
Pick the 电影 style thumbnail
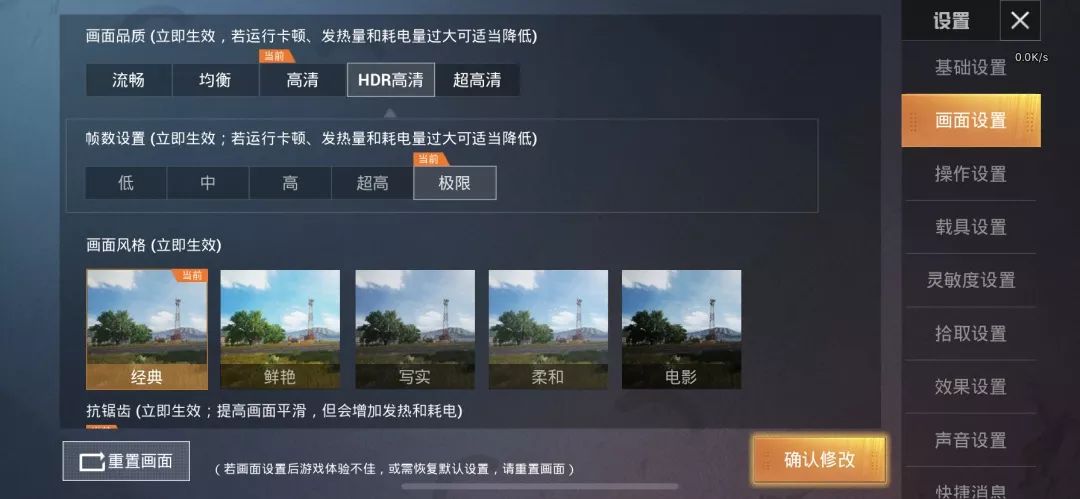[x=681, y=329]
